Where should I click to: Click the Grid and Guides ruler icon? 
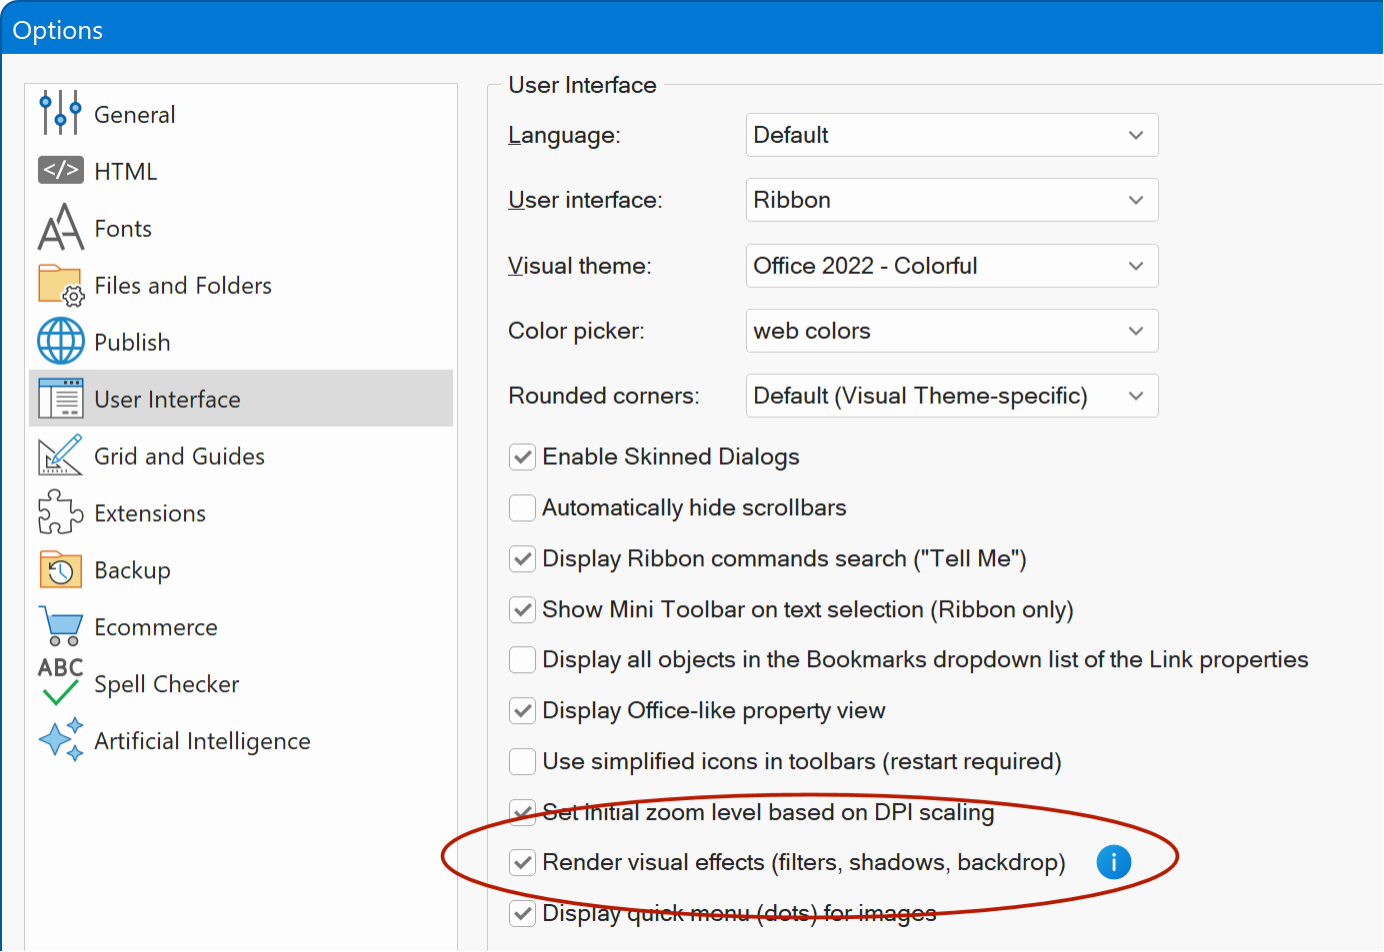60,455
